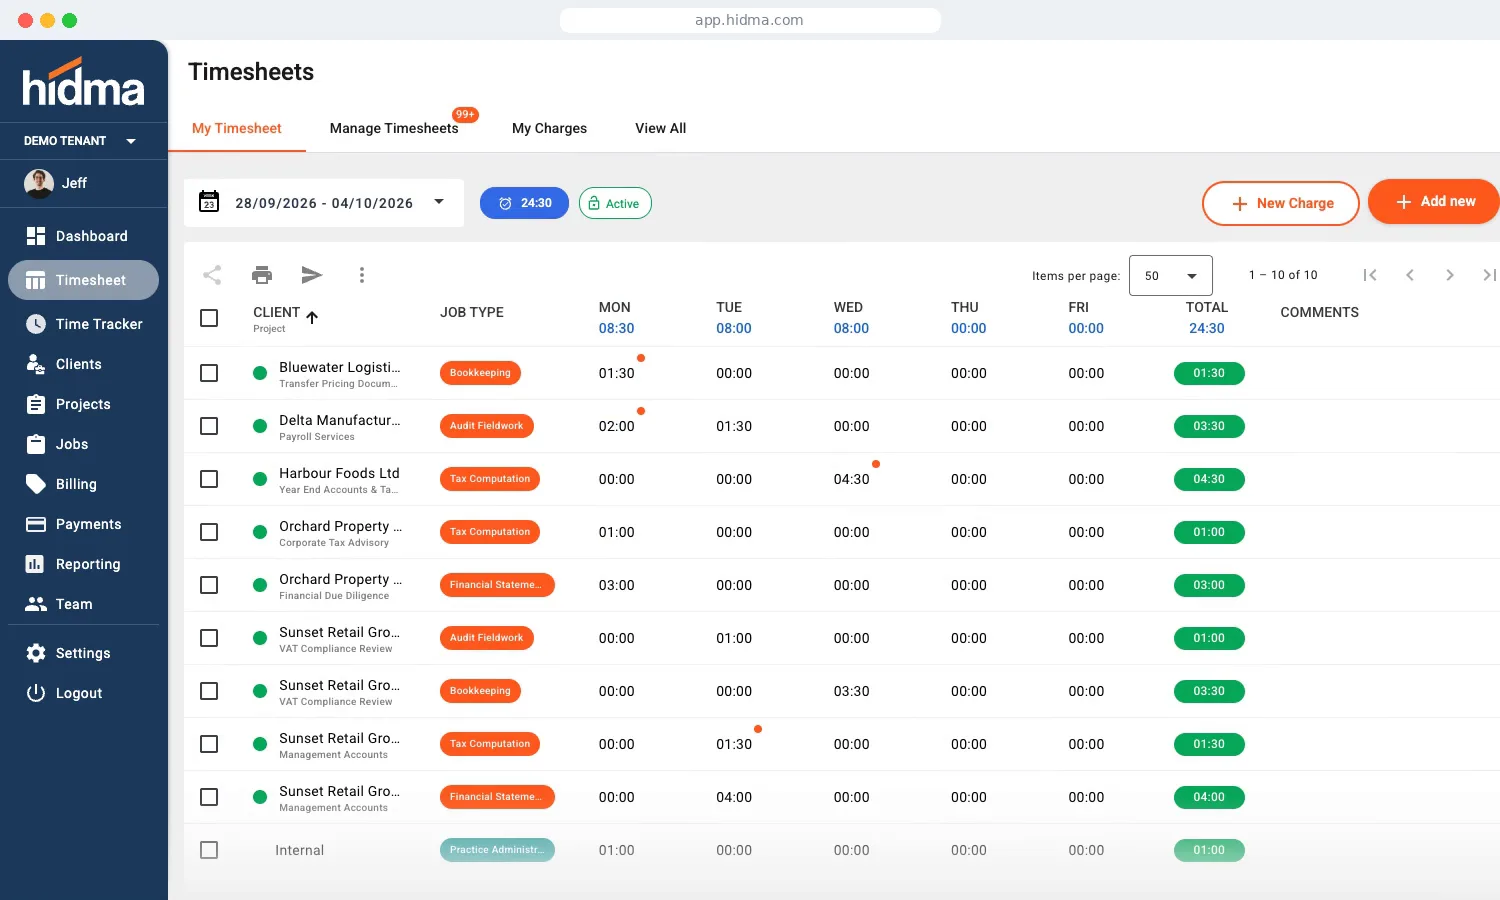Open the three-dot more options menu
Screen dimensions: 1500x900
click(x=362, y=275)
